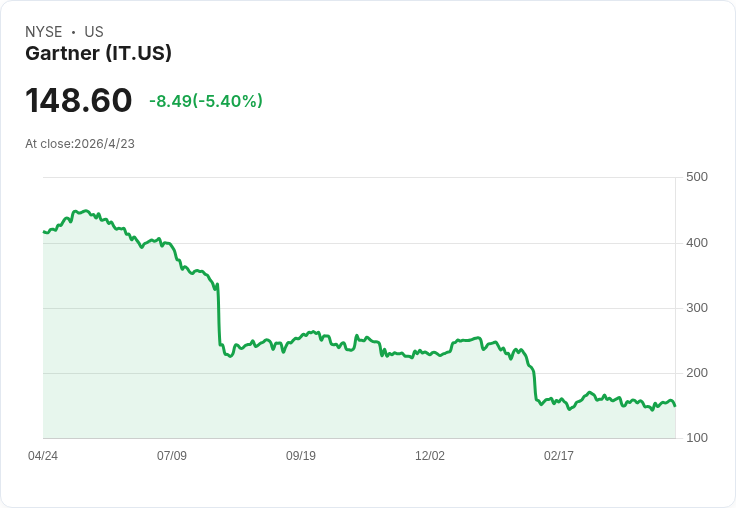Click the NYSE exchange label

point(43,32)
